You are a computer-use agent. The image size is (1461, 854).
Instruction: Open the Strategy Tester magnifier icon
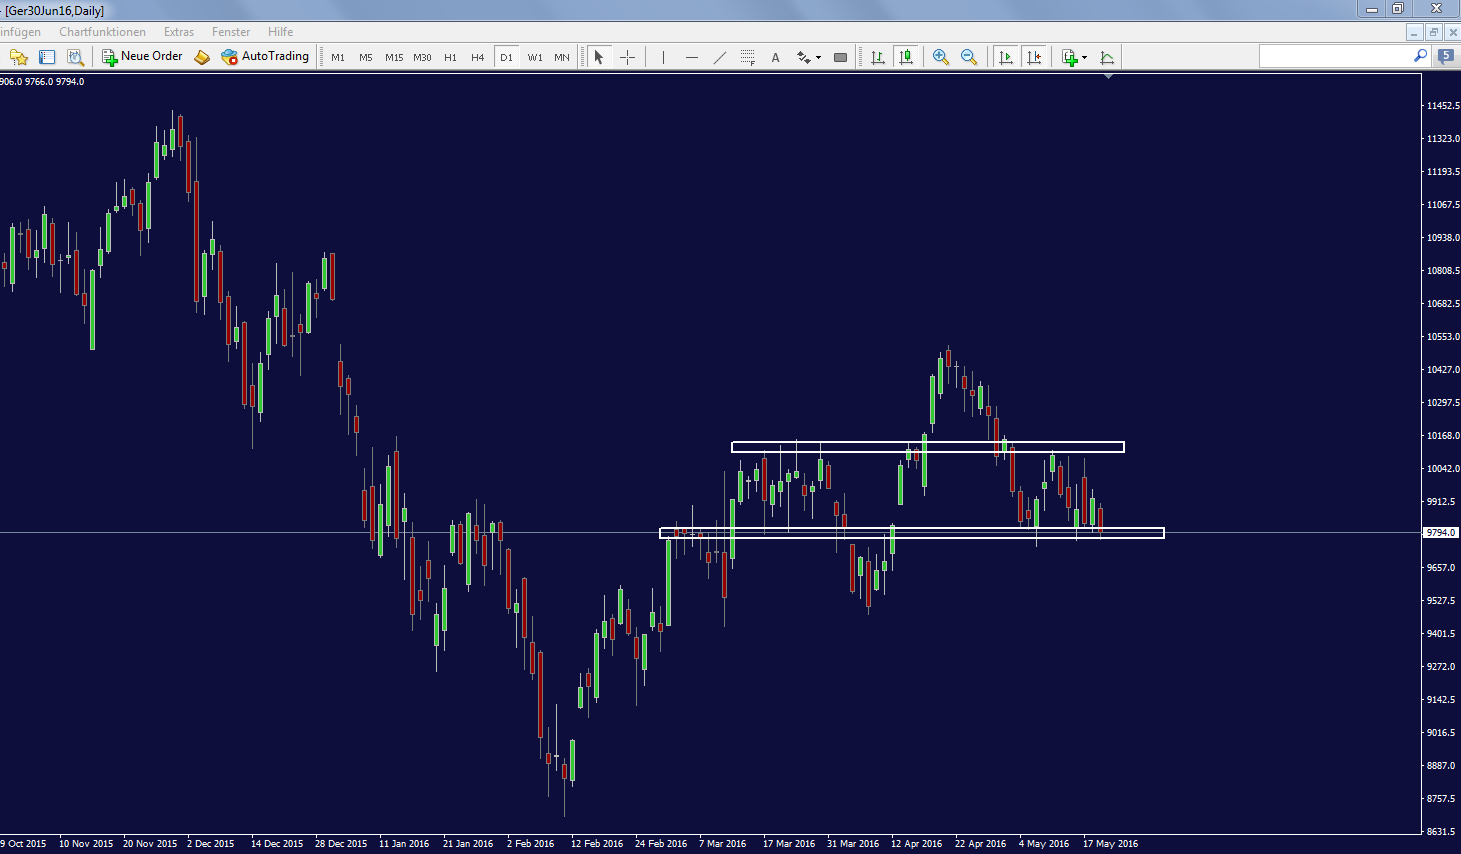coord(75,57)
